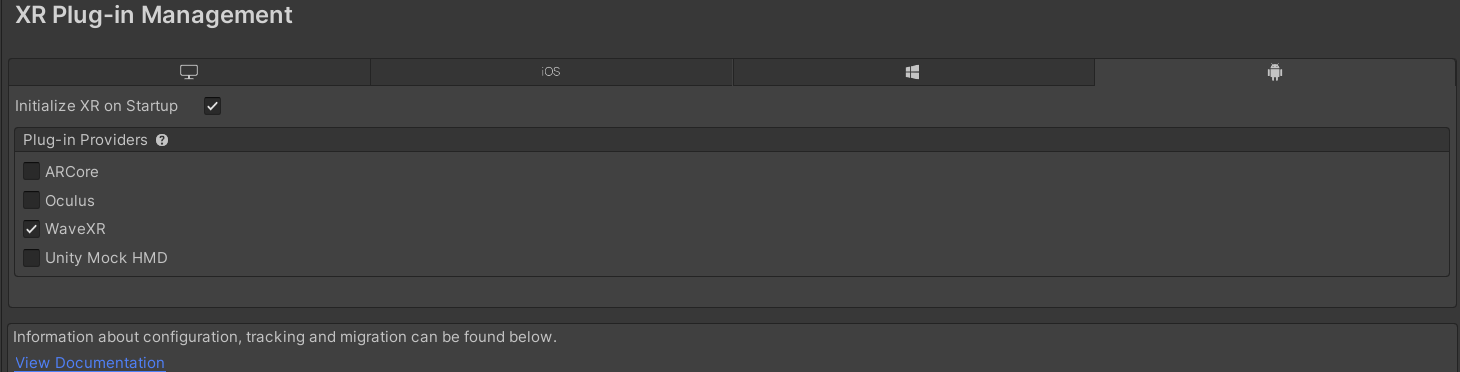
Task: Click the Plug-in Providers header text
Action: [85, 140]
